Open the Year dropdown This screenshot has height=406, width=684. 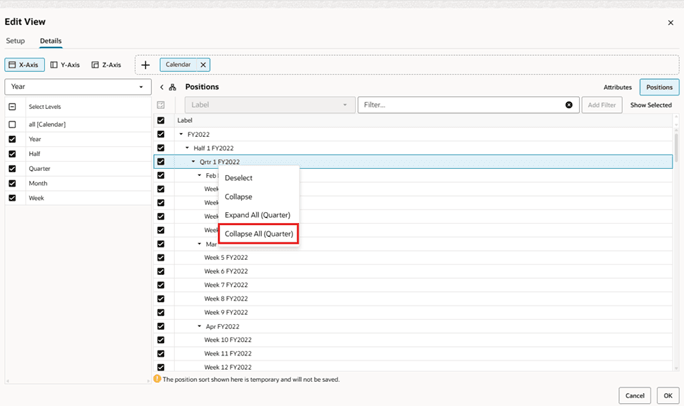click(x=78, y=87)
